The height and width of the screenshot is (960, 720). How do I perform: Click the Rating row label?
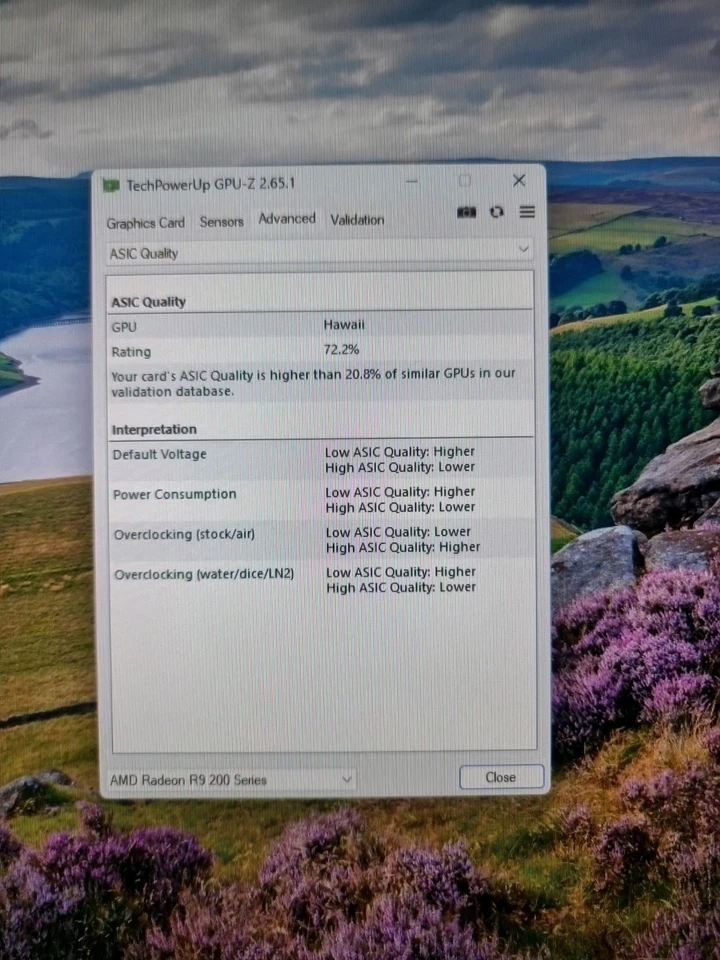131,352
